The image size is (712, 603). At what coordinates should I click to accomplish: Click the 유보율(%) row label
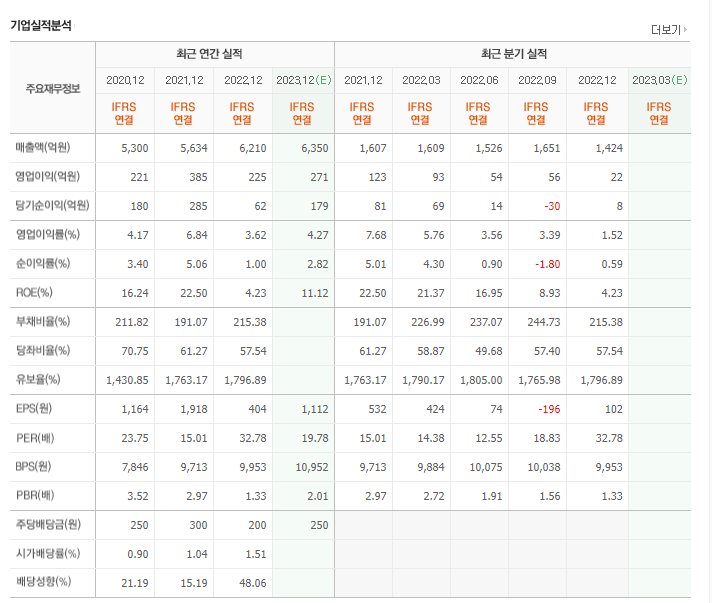coord(38,380)
